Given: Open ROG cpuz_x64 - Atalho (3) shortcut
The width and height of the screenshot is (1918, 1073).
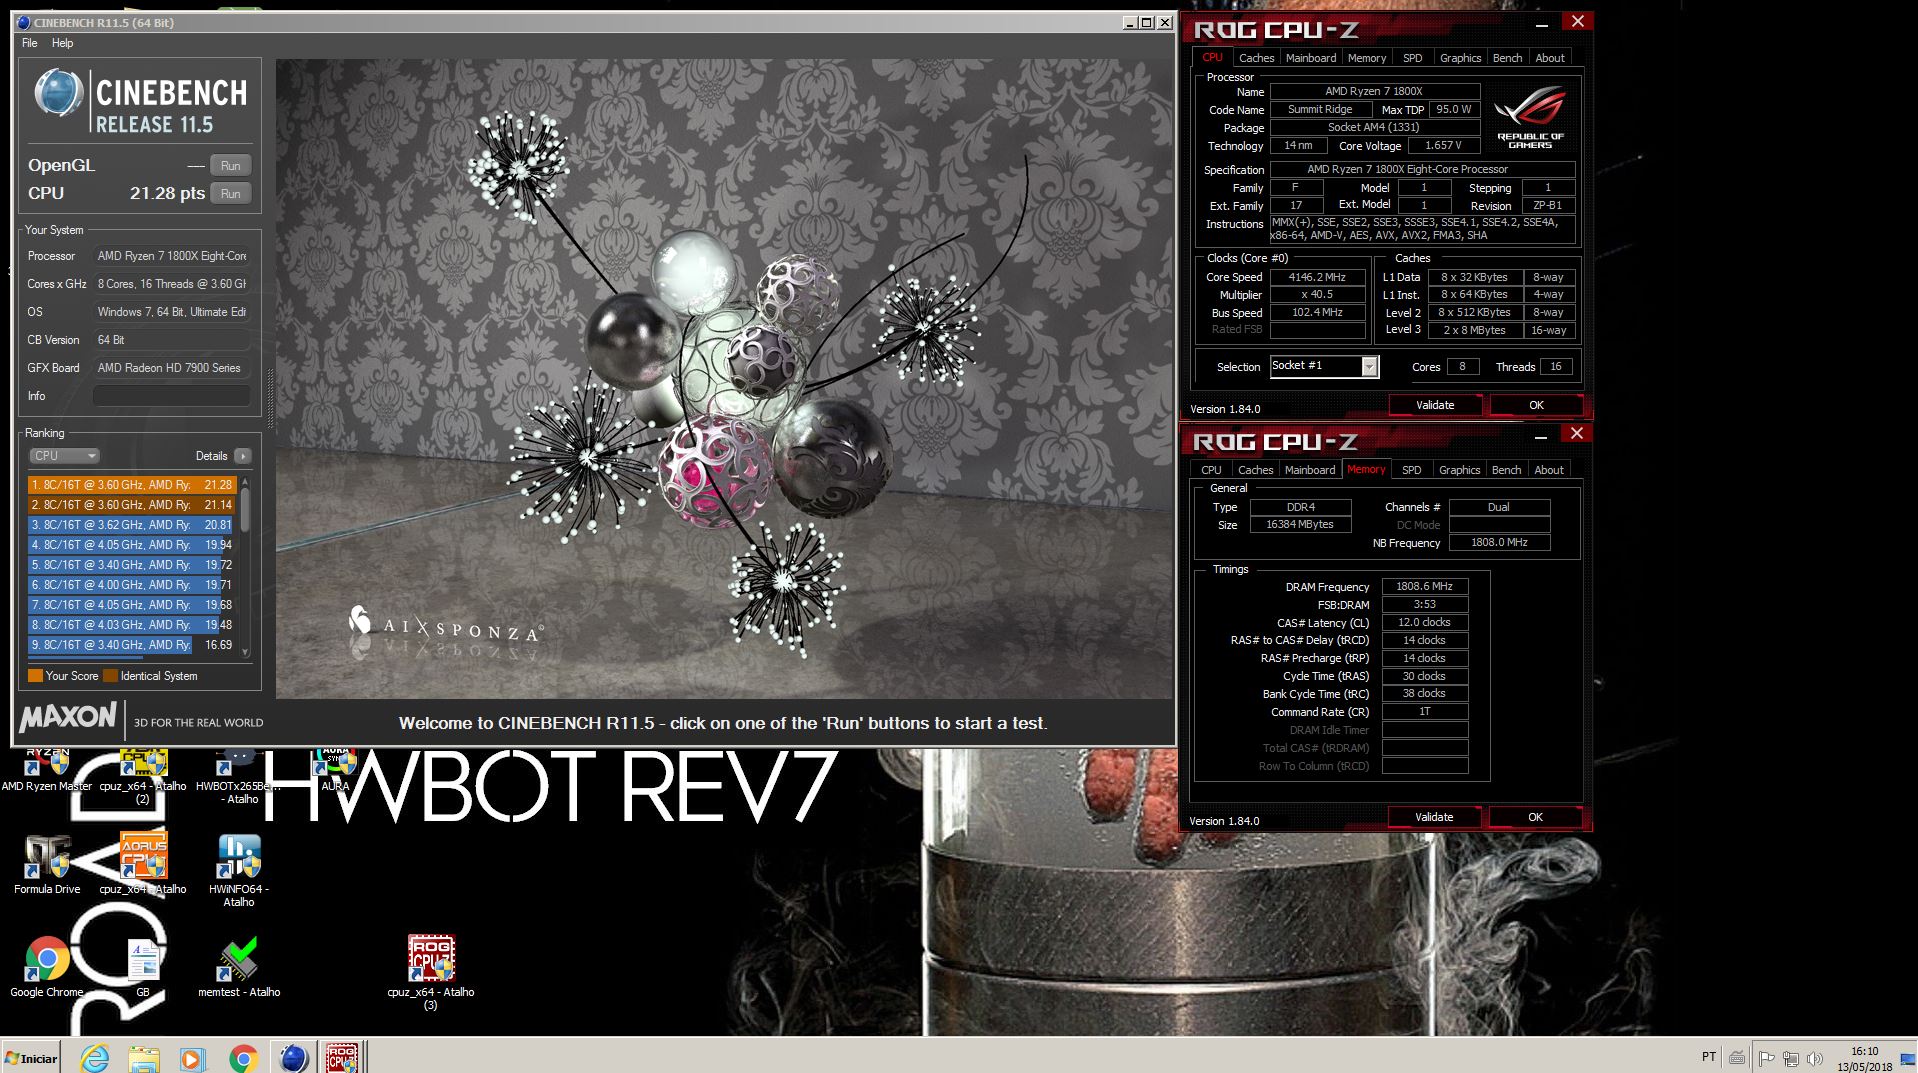Looking at the screenshot, I should (431, 972).
